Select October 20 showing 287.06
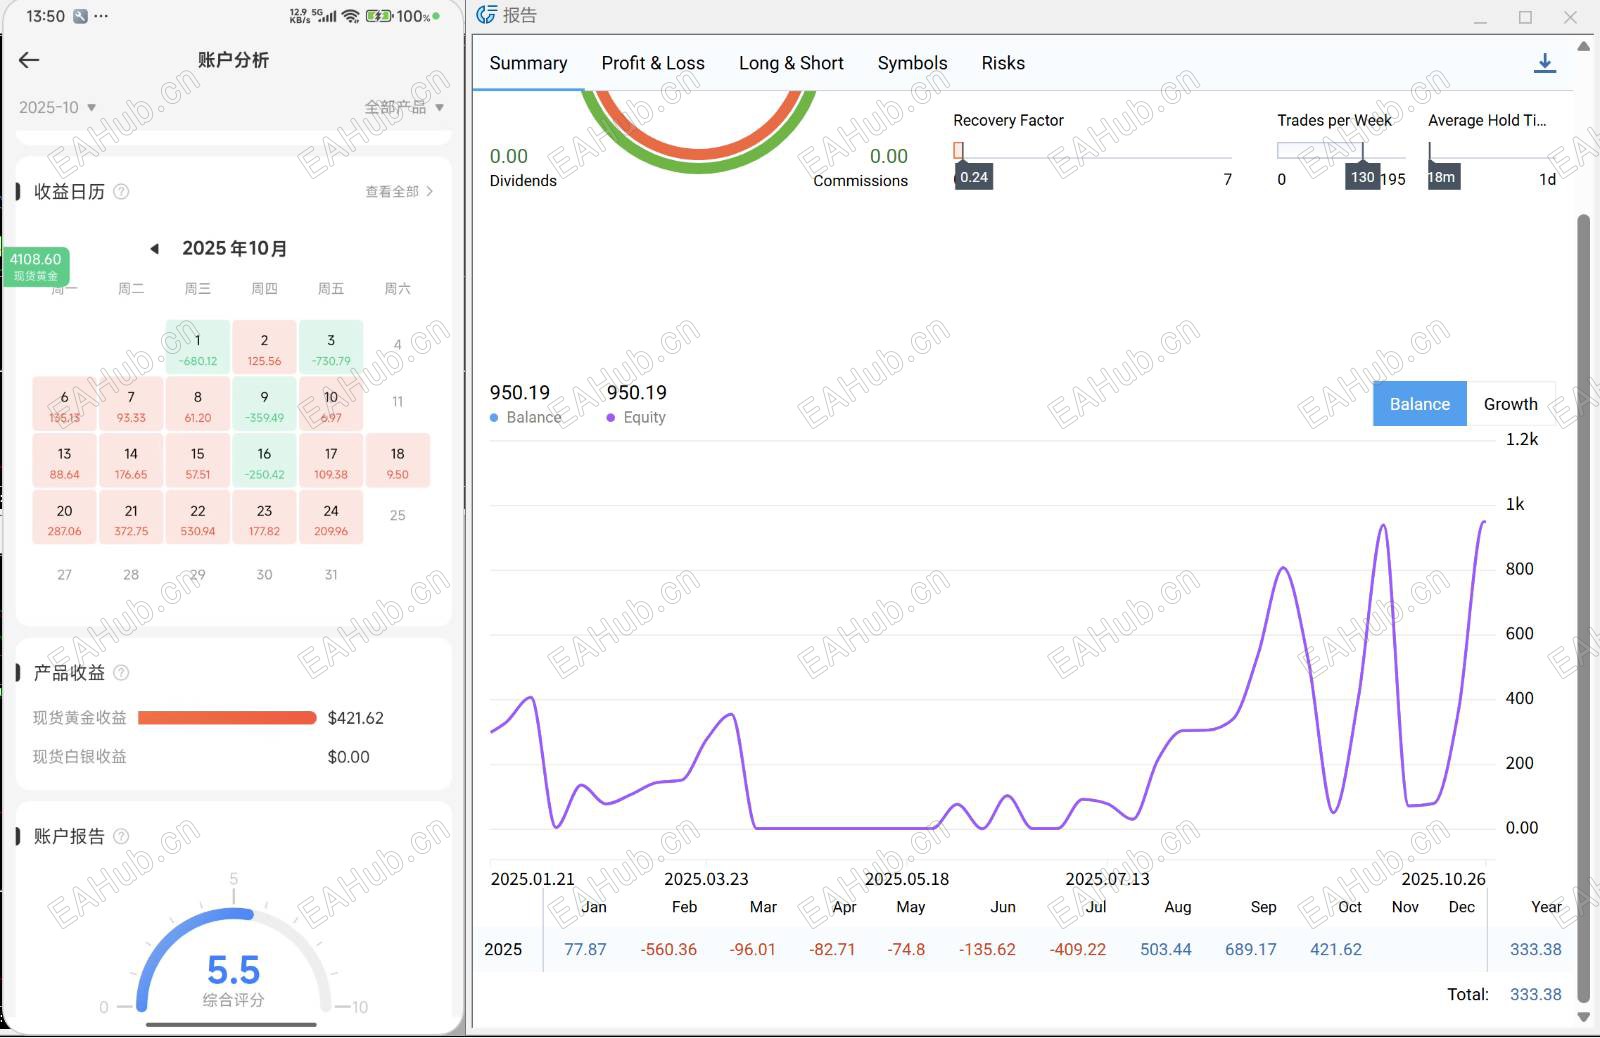The width and height of the screenshot is (1600, 1038). pos(65,518)
